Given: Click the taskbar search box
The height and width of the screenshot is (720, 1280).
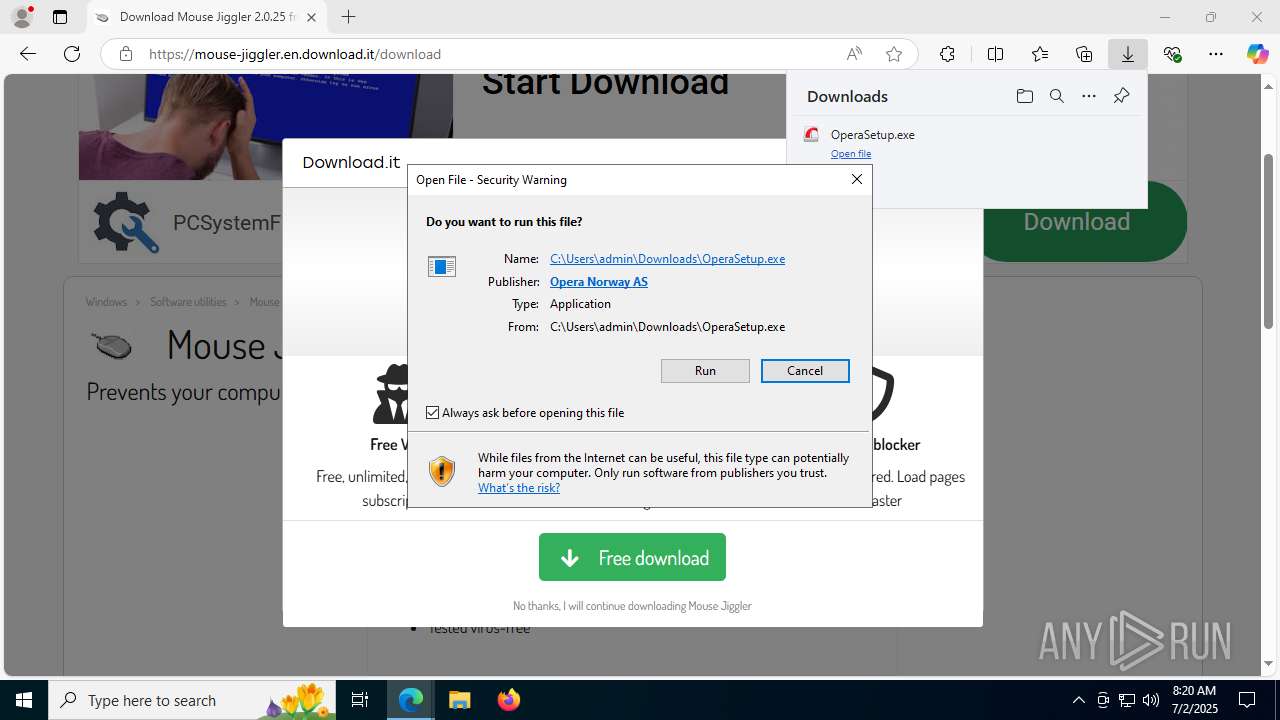Looking at the screenshot, I should 193,700.
